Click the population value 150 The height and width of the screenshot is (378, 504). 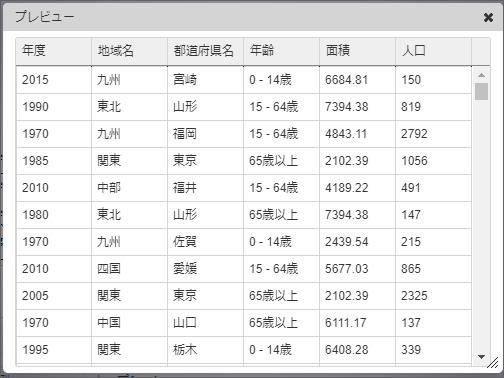433,80
